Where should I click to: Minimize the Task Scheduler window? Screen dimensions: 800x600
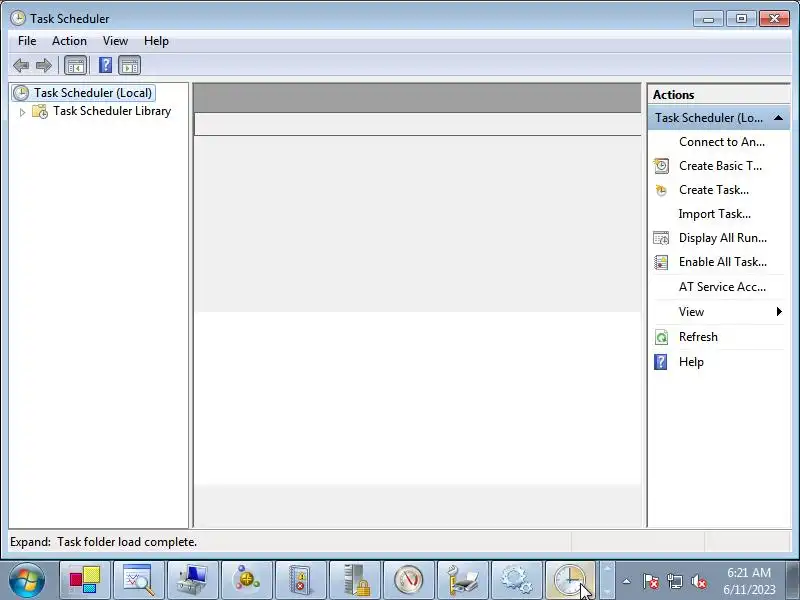click(x=708, y=19)
